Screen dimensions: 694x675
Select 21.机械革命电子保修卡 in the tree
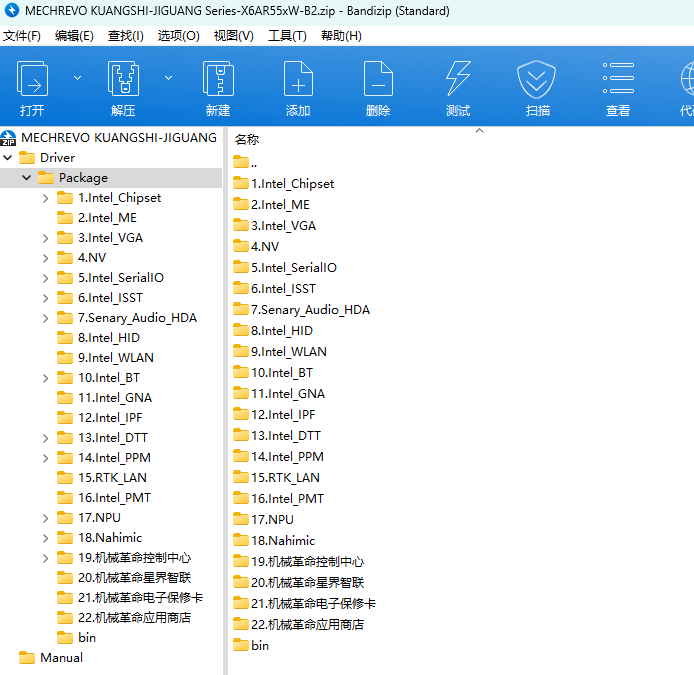(x=130, y=598)
